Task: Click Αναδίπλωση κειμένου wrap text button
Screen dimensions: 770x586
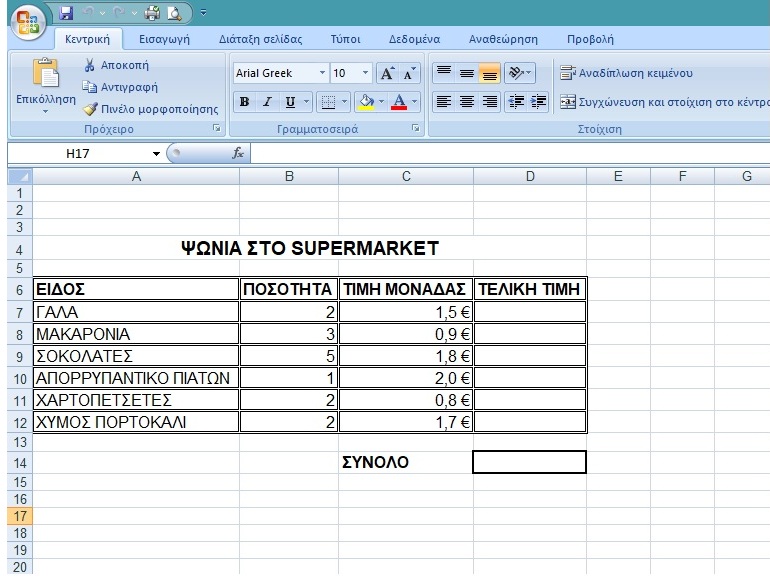Action: pos(626,73)
